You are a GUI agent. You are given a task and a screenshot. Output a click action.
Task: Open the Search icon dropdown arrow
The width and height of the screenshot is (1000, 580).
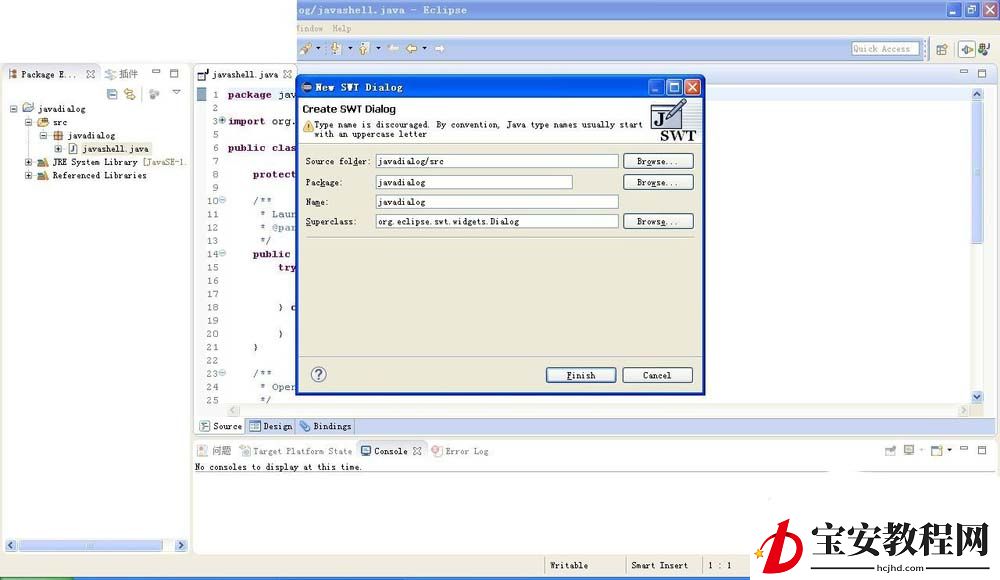click(x=318, y=48)
